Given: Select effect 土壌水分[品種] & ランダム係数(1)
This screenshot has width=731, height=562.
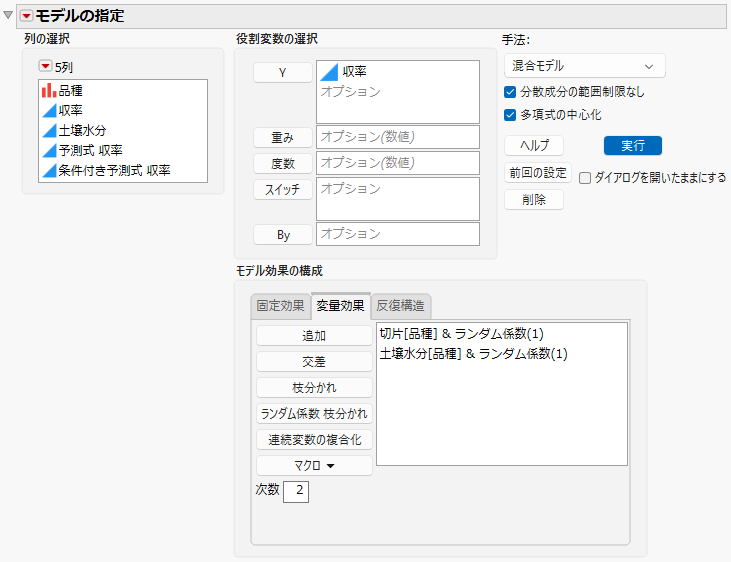Looking at the screenshot, I should point(474,354).
